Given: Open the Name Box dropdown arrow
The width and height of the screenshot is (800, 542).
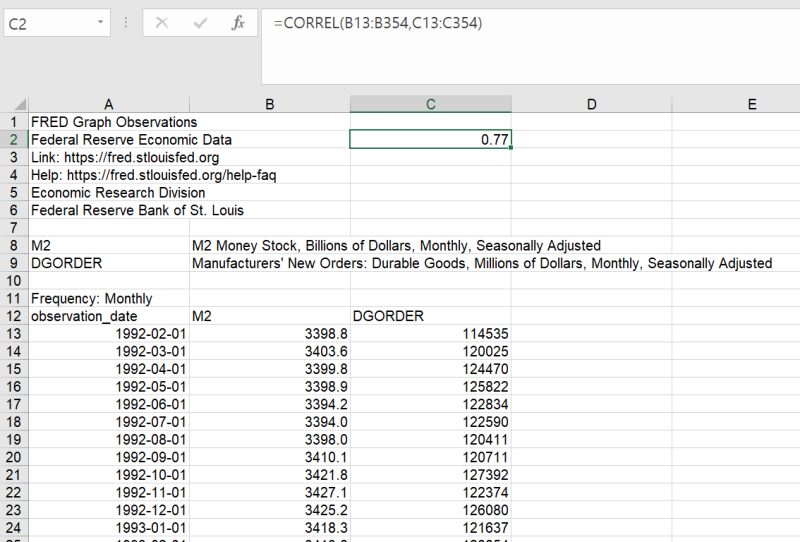Looking at the screenshot, I should (x=100, y=22).
